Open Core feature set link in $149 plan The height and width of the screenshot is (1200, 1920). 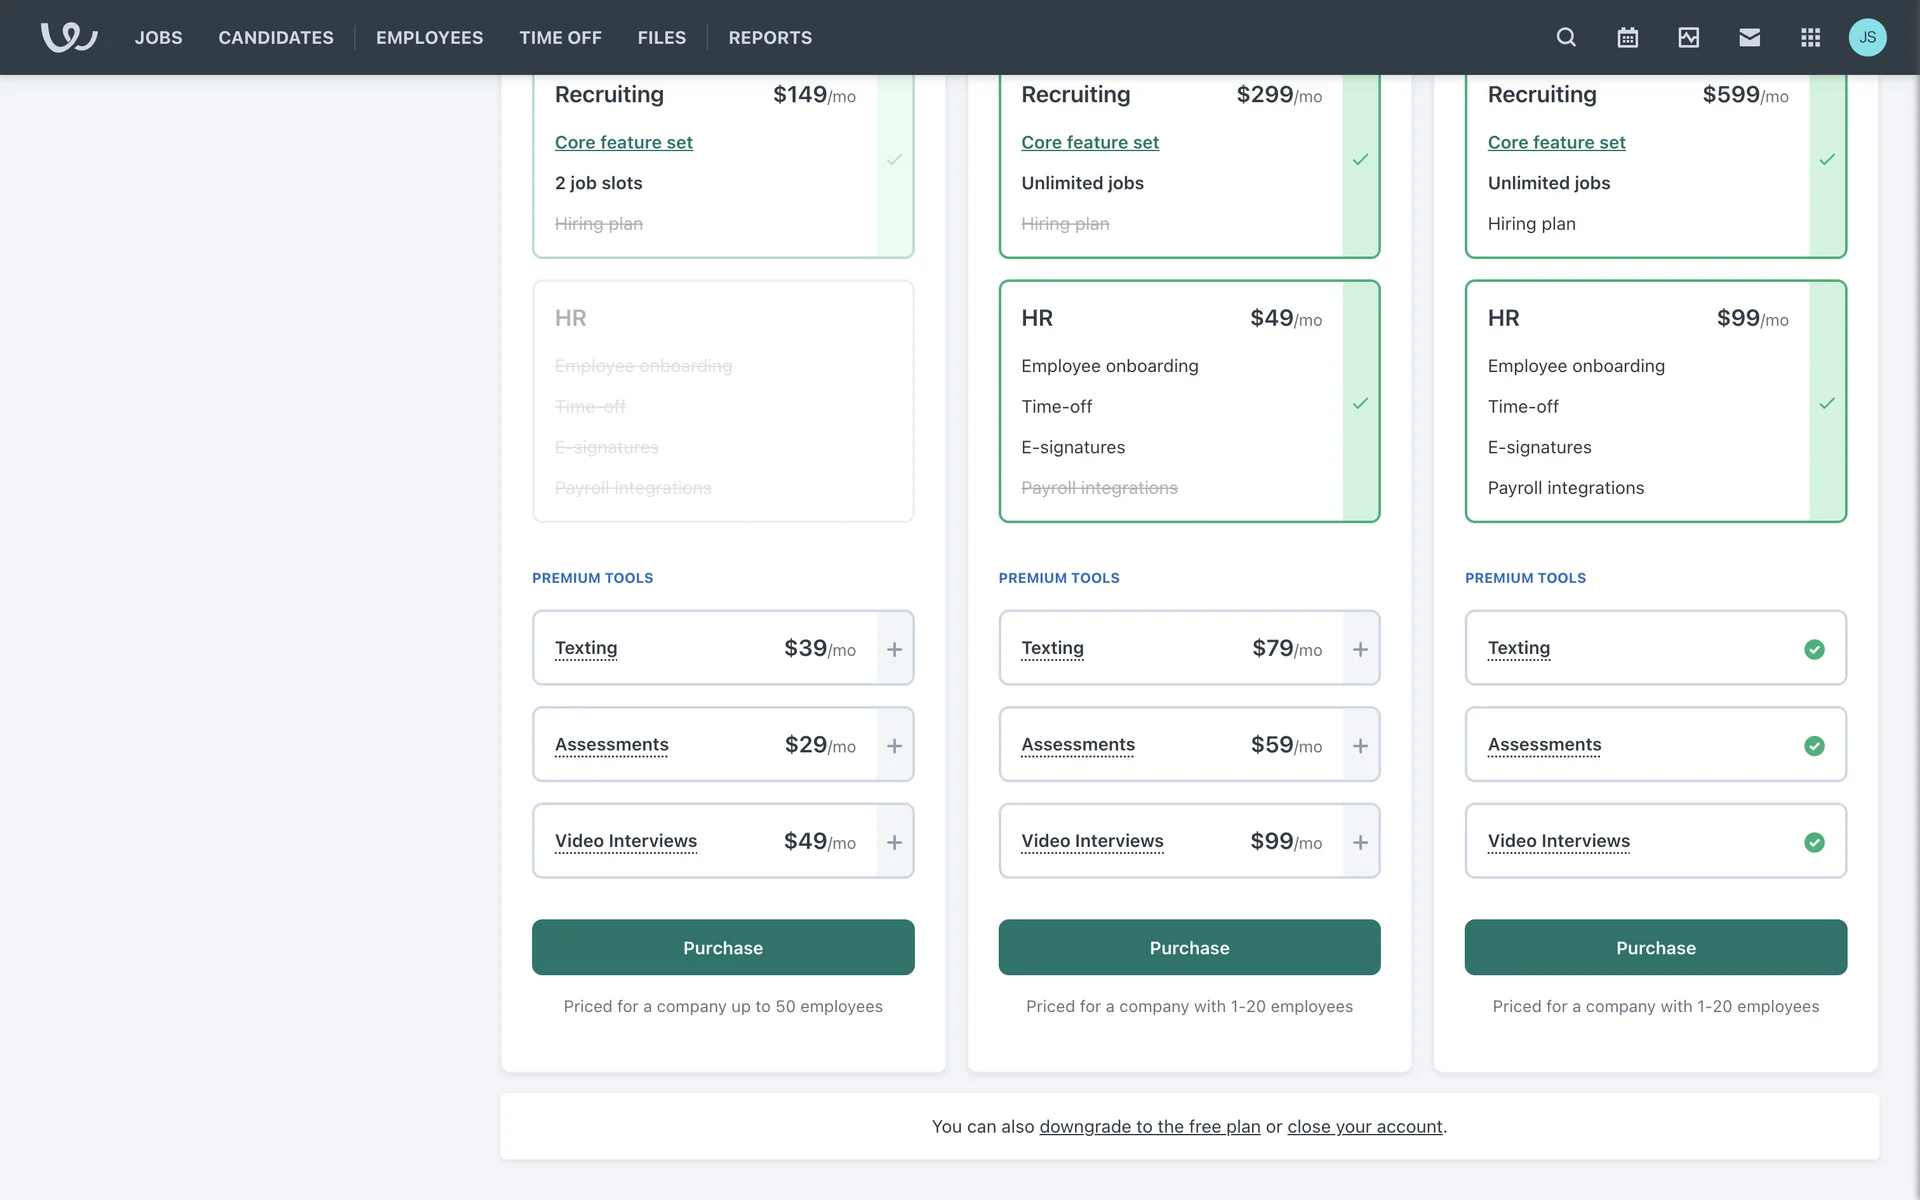[x=623, y=142]
